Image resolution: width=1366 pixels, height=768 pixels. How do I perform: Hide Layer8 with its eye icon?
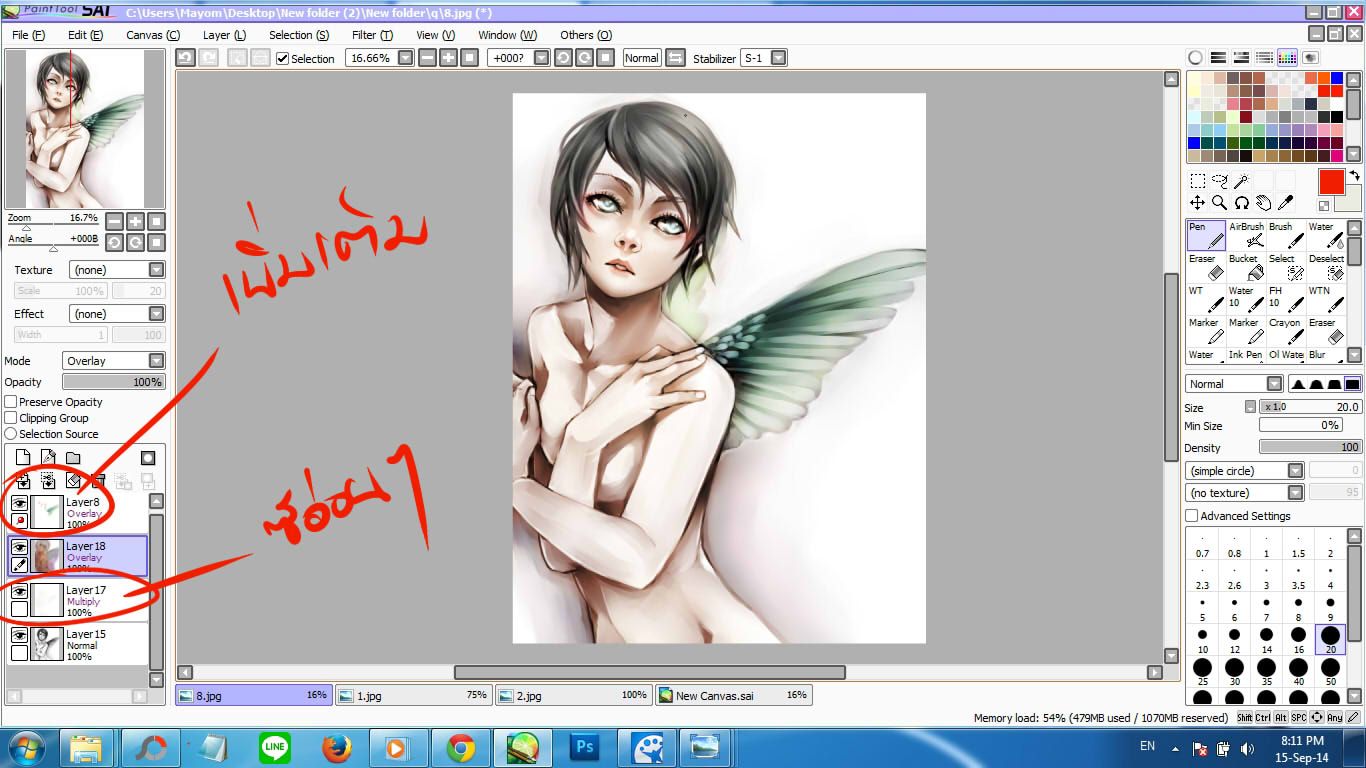tap(19, 503)
